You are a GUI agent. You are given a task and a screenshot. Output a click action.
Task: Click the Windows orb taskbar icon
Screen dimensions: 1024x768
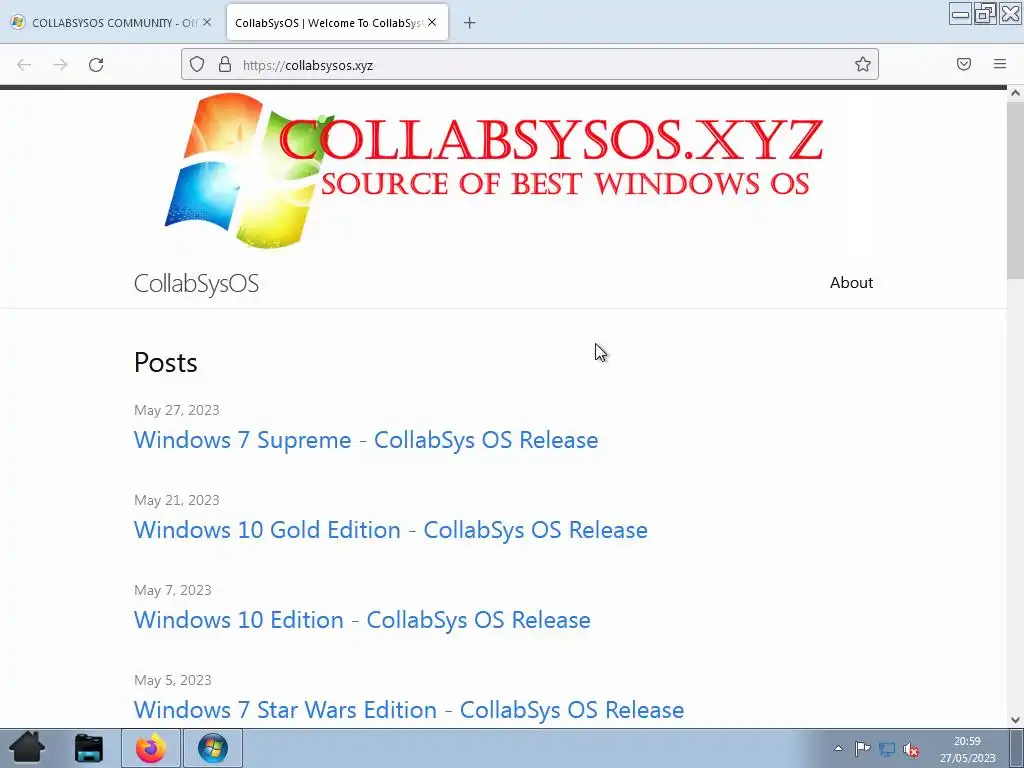tap(213, 748)
